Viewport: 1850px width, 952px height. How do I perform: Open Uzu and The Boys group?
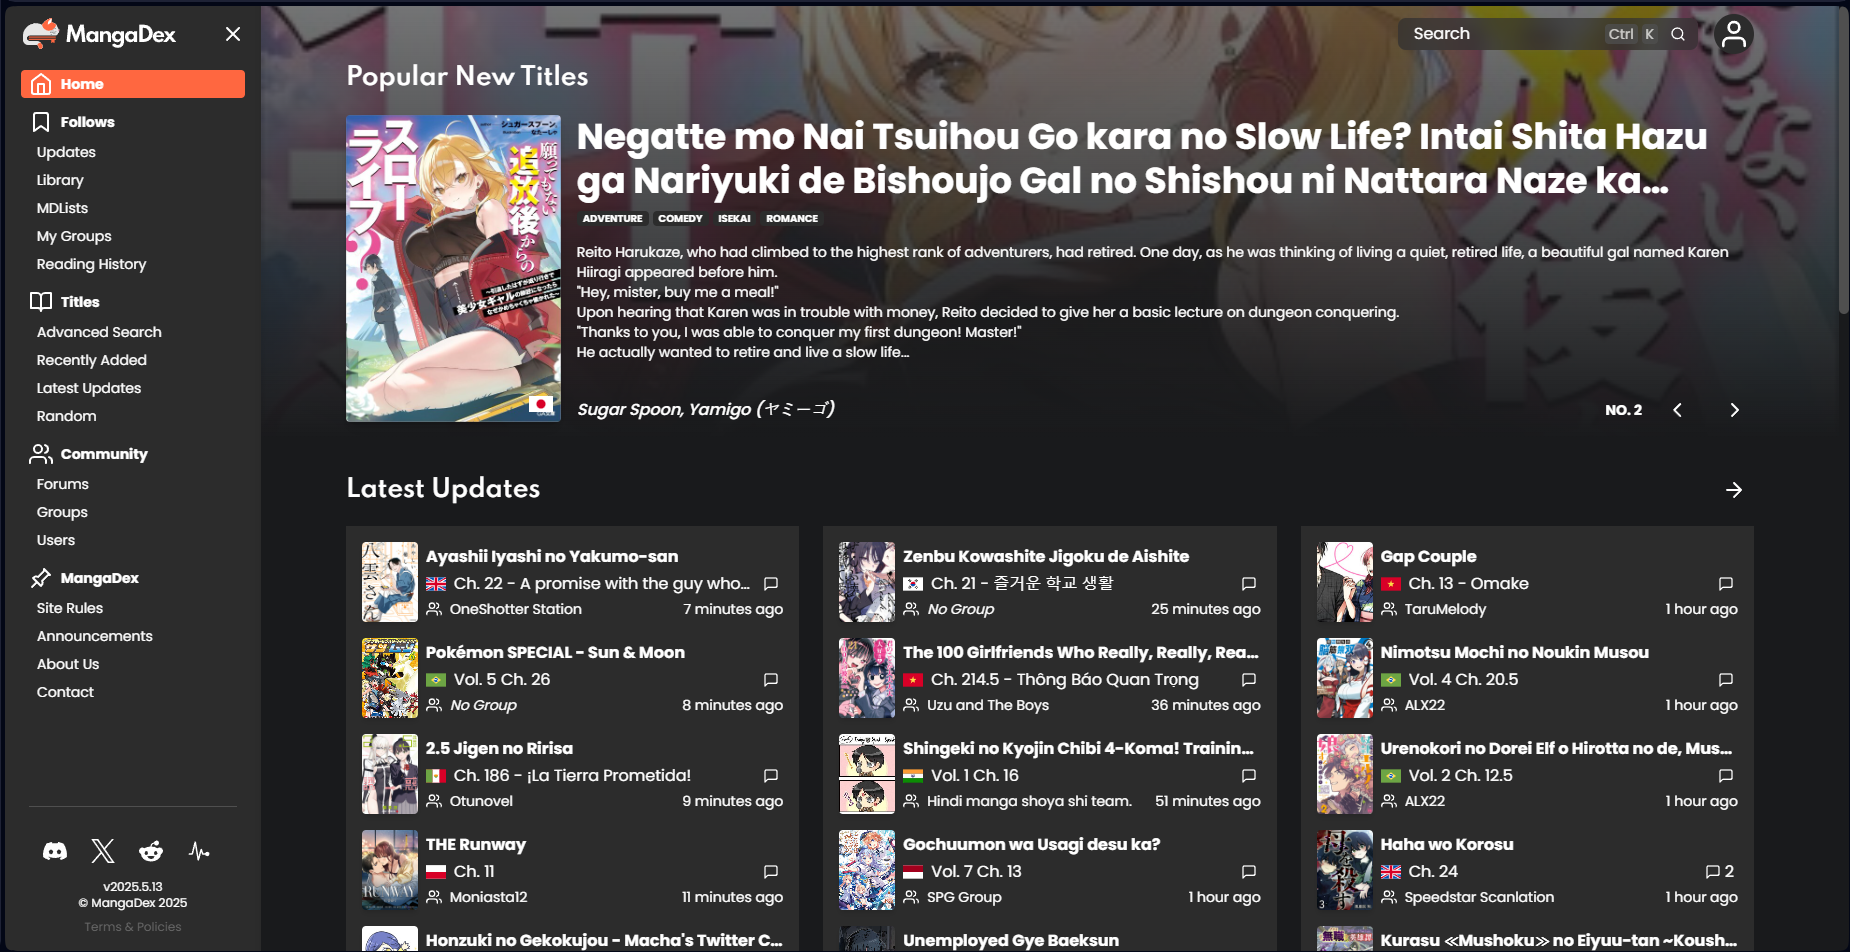[x=988, y=705]
